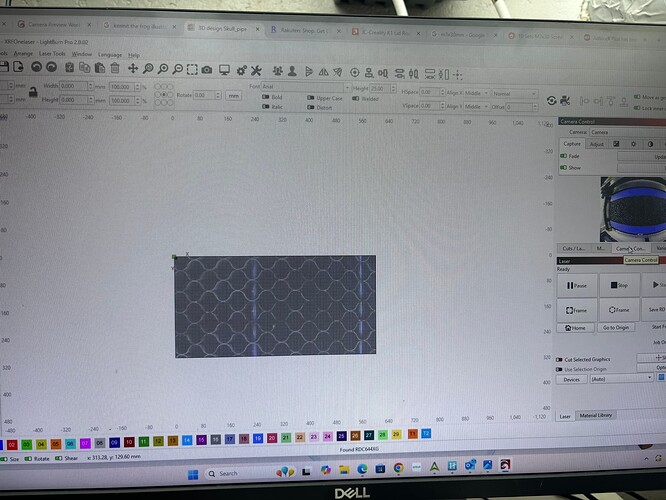Image resolution: width=666 pixels, height=500 pixels.
Task: Open the Laser Tools menu
Action: tap(52, 54)
